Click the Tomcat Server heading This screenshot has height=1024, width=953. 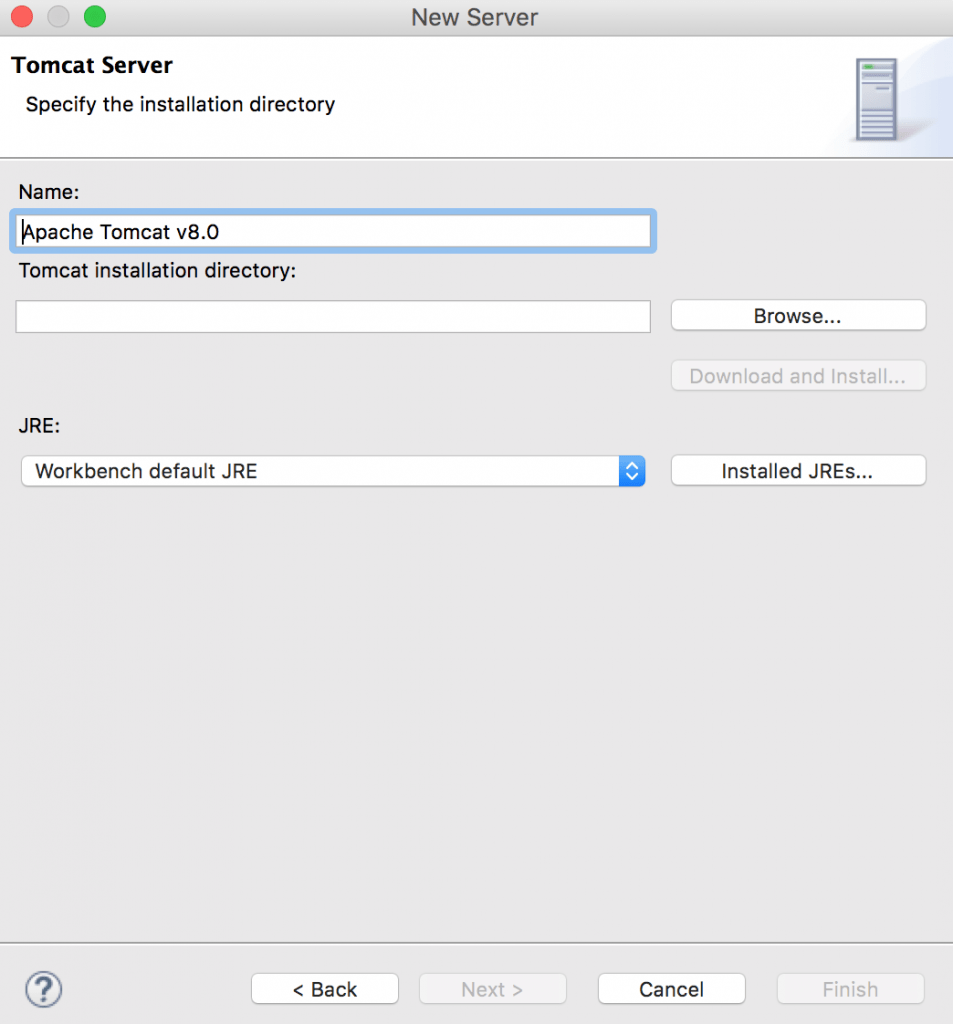tap(91, 65)
